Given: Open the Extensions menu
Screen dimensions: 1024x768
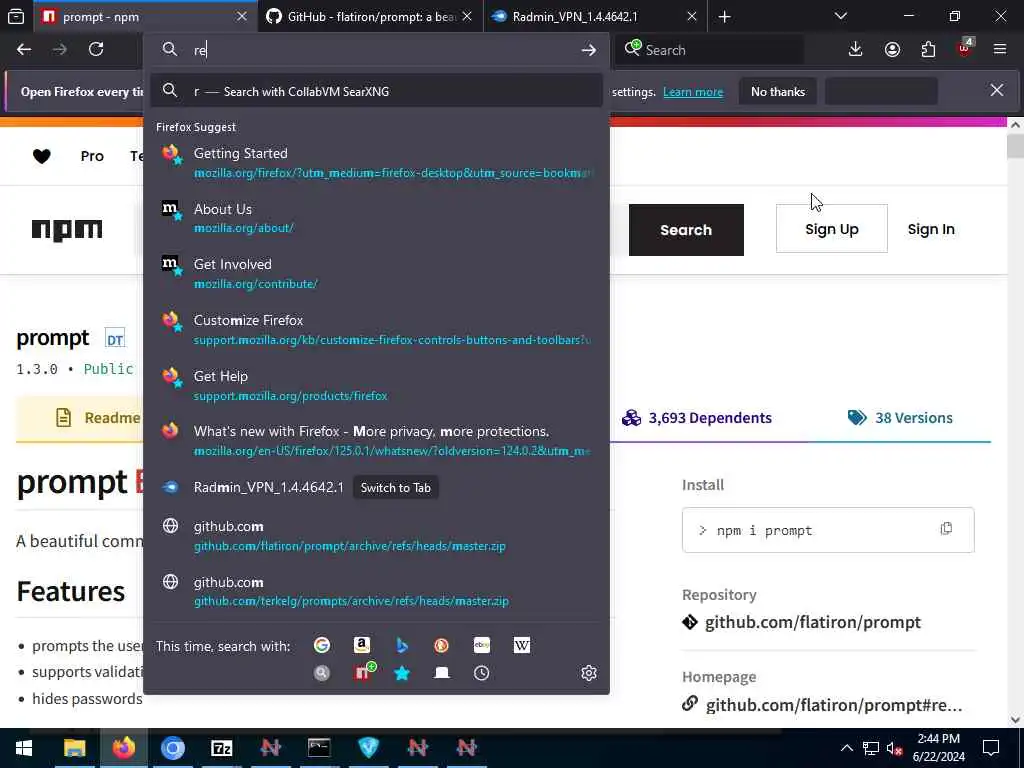Looking at the screenshot, I should pyautogui.click(x=928, y=50).
